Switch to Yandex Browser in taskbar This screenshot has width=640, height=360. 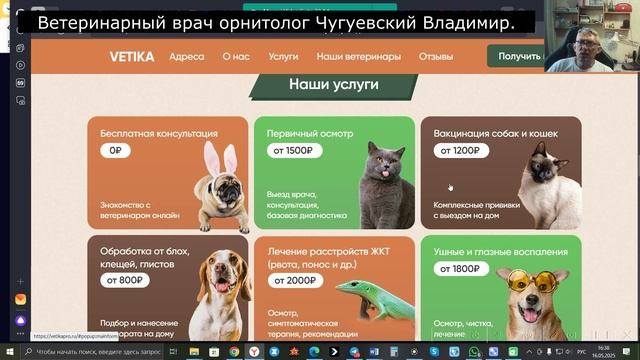254,351
